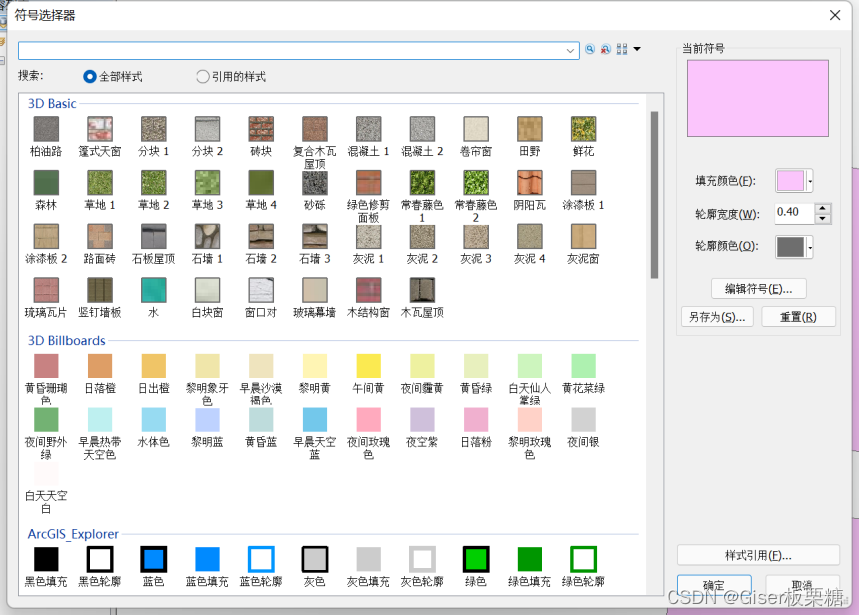Image resolution: width=859 pixels, height=616 pixels.
Task: Open 样式引用(F)... dialog
Action: pos(758,555)
